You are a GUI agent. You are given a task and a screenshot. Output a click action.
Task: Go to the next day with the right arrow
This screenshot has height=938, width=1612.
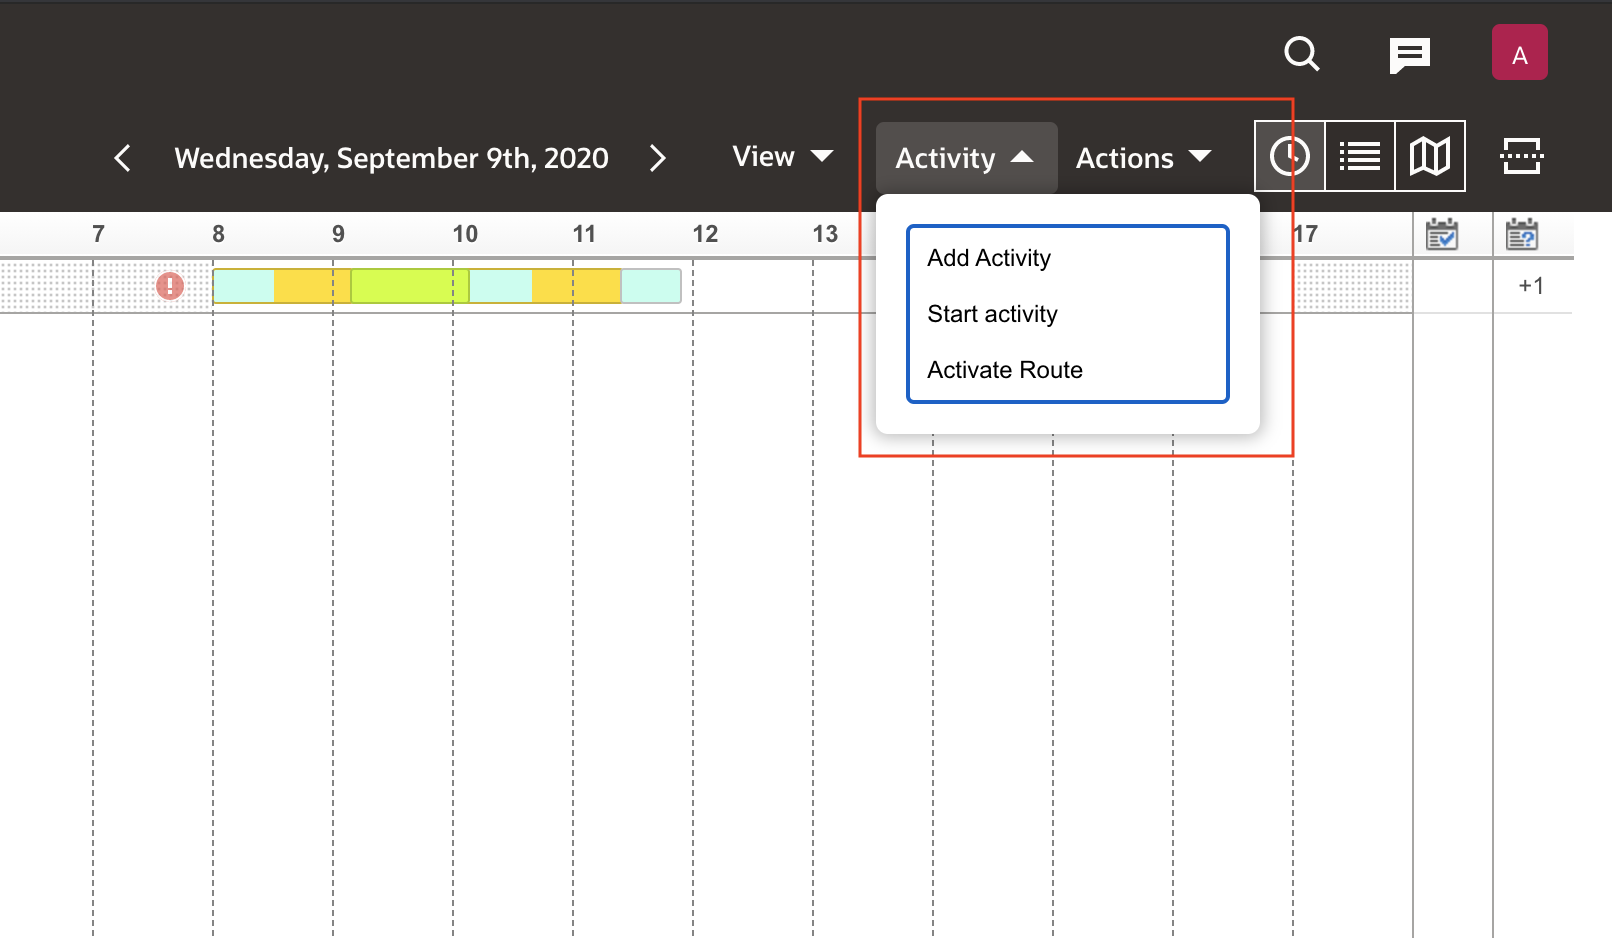[658, 157]
